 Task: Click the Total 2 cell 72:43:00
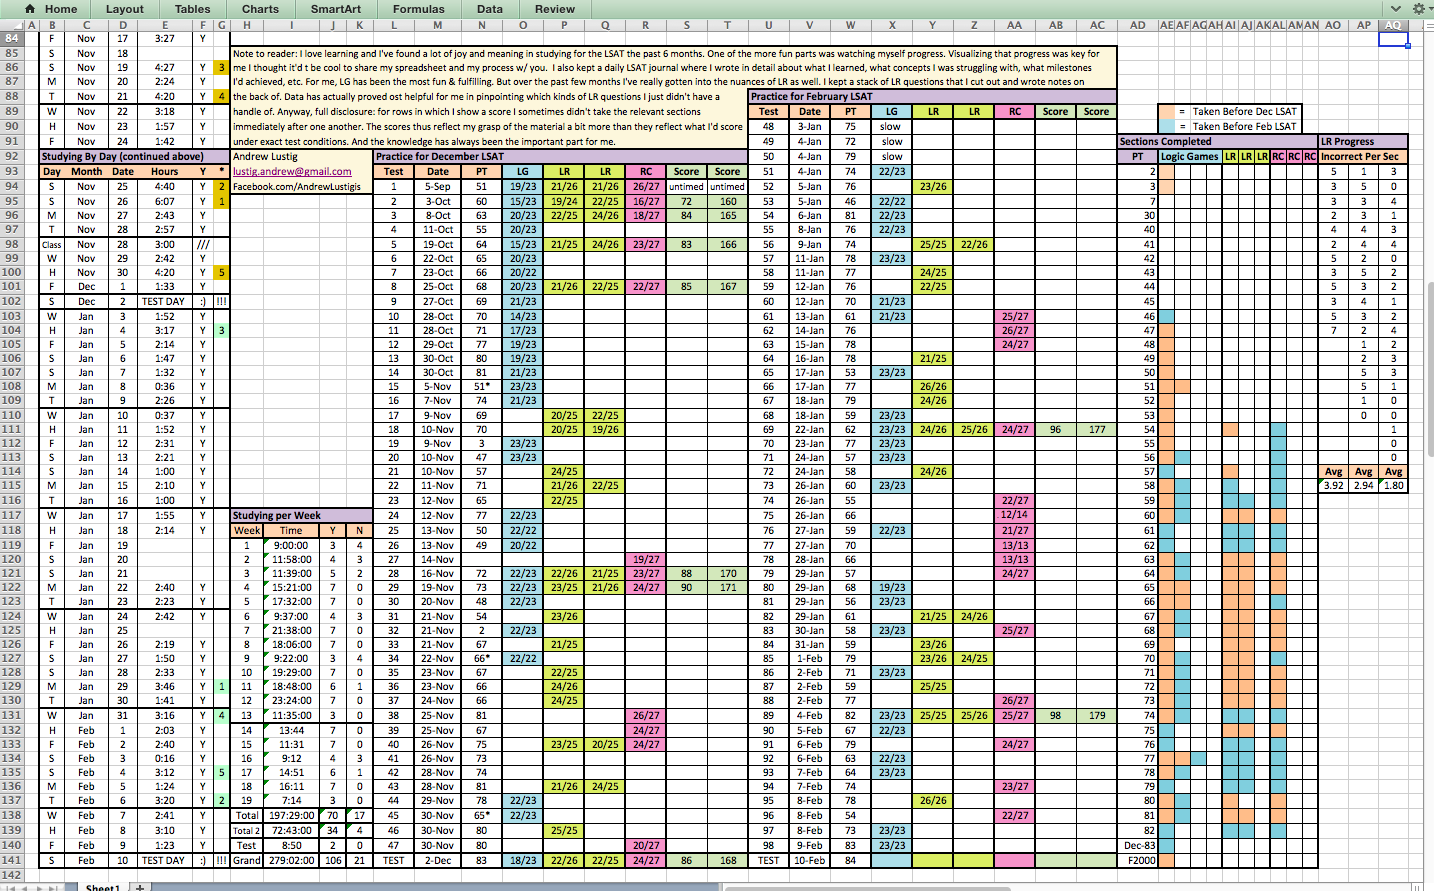tap(291, 830)
